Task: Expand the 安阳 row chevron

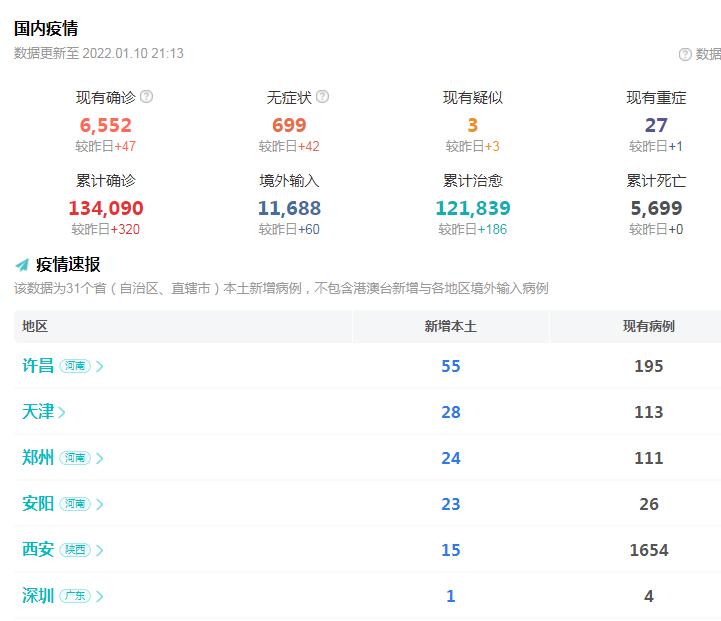Action: tap(99, 504)
